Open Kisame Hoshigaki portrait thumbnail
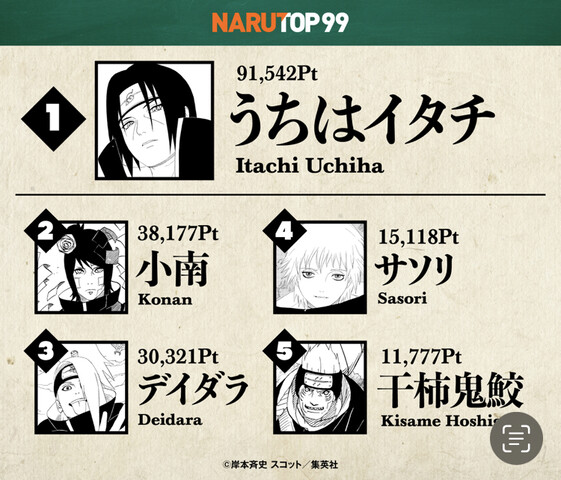The width and height of the screenshot is (561, 480). (320, 387)
